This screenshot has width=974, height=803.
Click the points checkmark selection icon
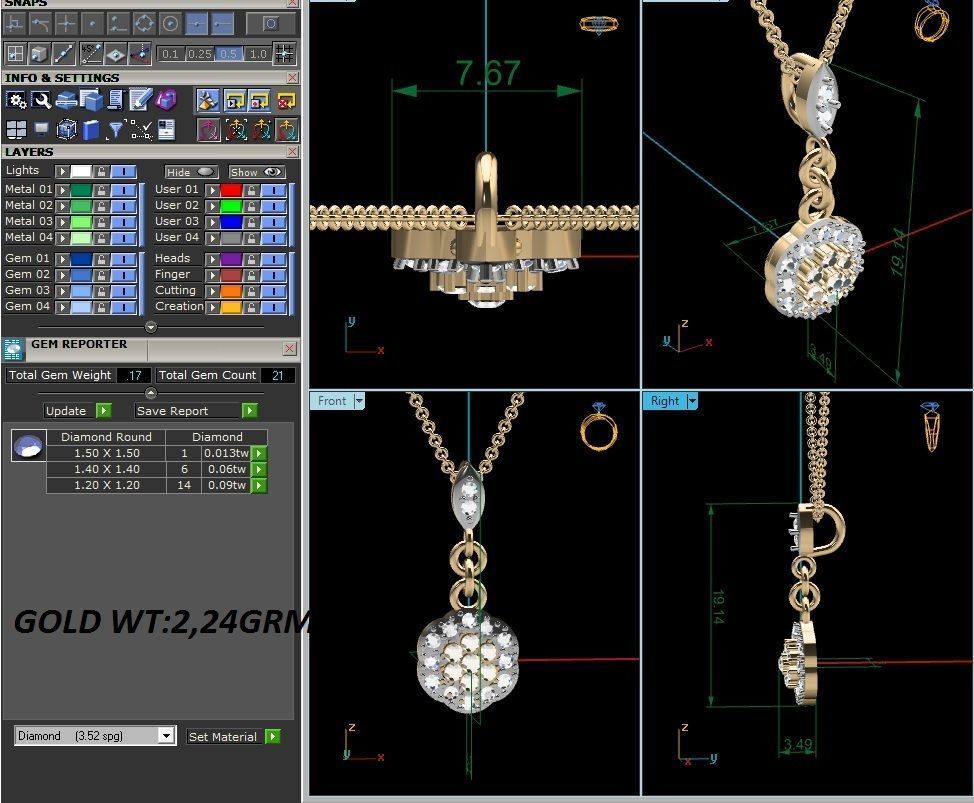142,130
